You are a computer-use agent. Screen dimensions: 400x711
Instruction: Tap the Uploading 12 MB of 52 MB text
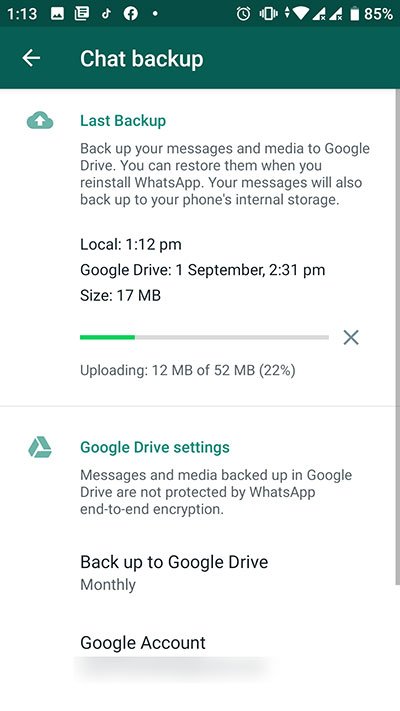[x=188, y=370]
